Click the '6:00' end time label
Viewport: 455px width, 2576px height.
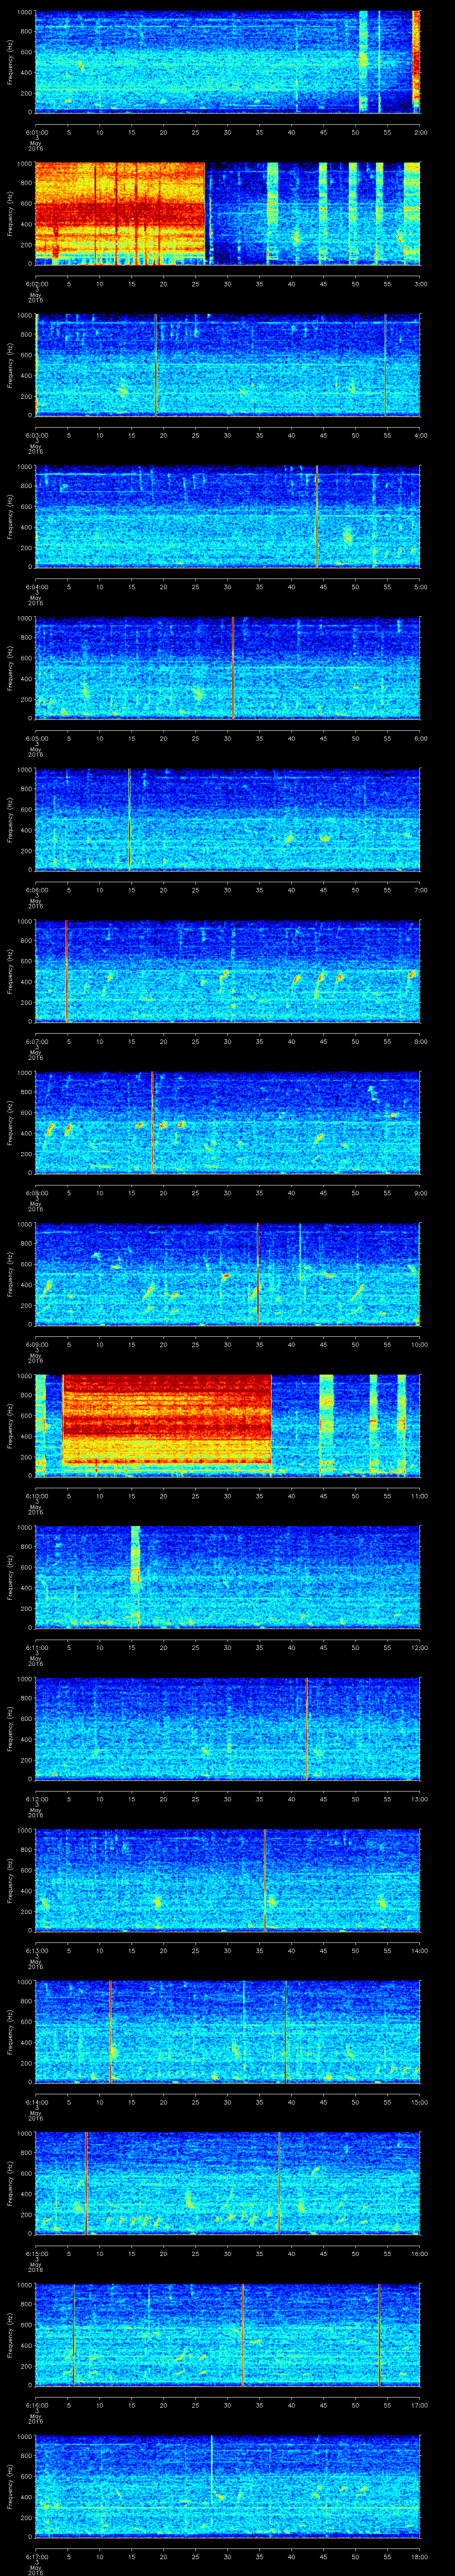[x=420, y=739]
